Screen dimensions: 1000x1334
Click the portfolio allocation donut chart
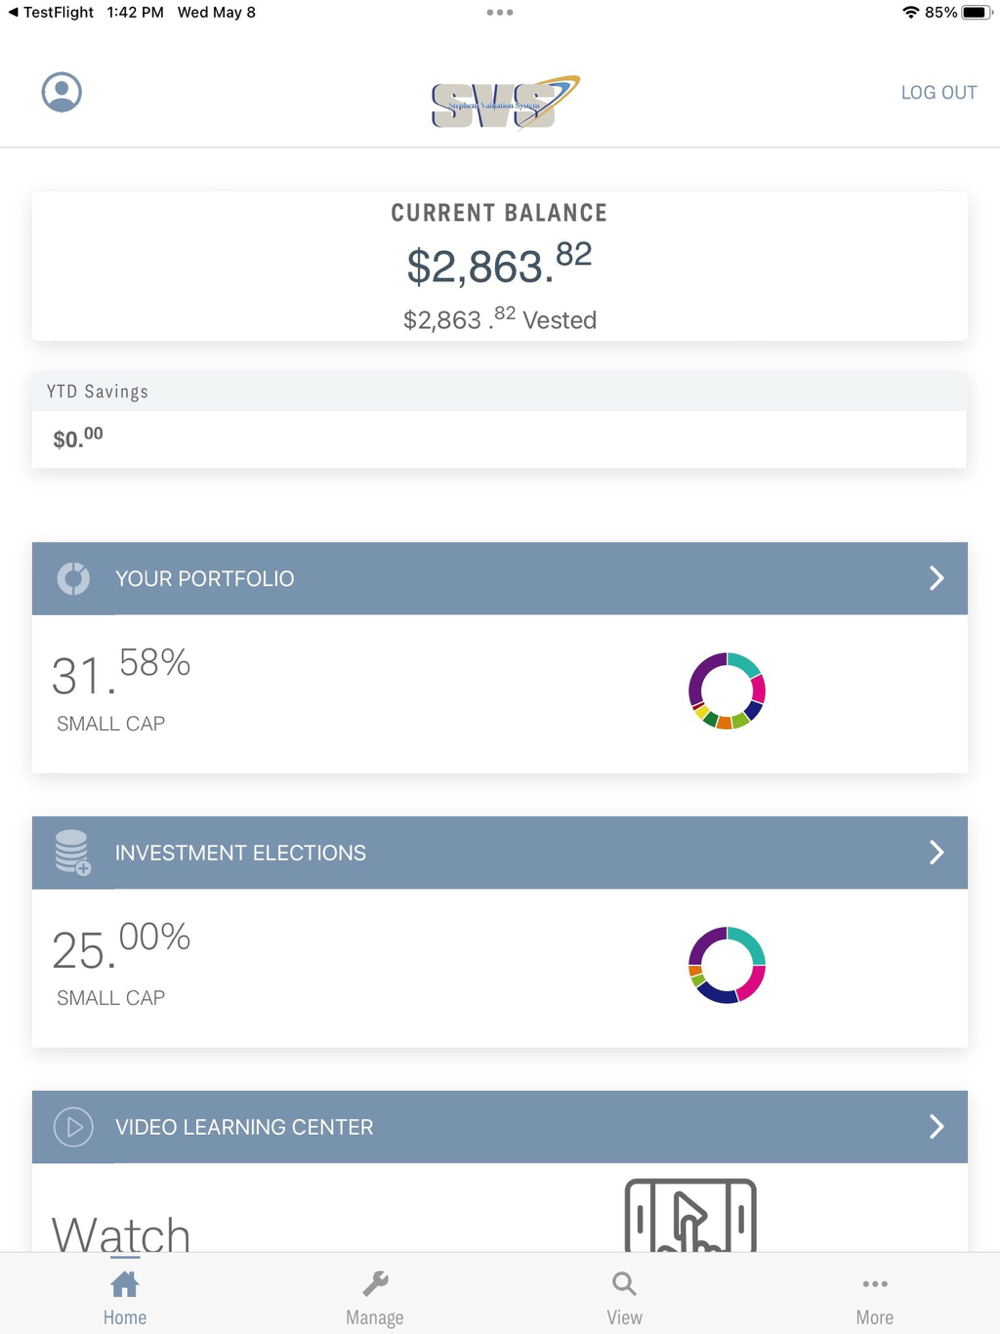[727, 691]
